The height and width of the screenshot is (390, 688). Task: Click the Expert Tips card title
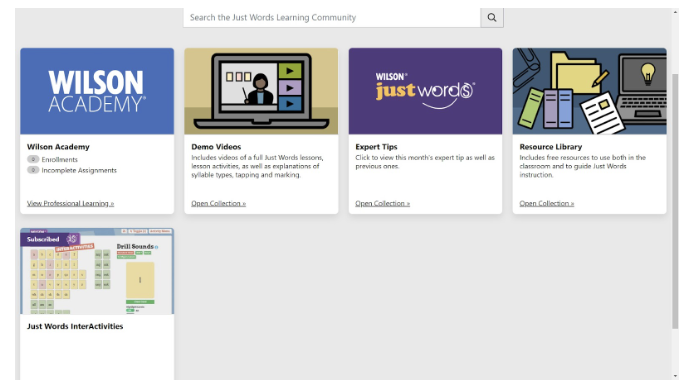click(x=376, y=147)
